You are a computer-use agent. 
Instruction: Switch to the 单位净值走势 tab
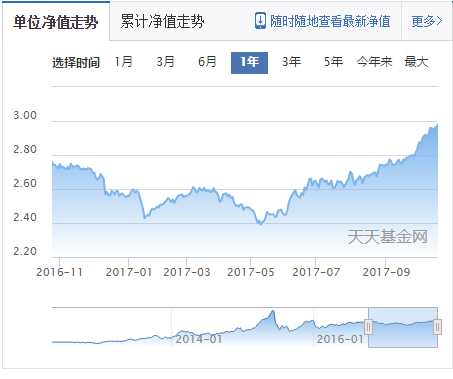tap(56, 22)
